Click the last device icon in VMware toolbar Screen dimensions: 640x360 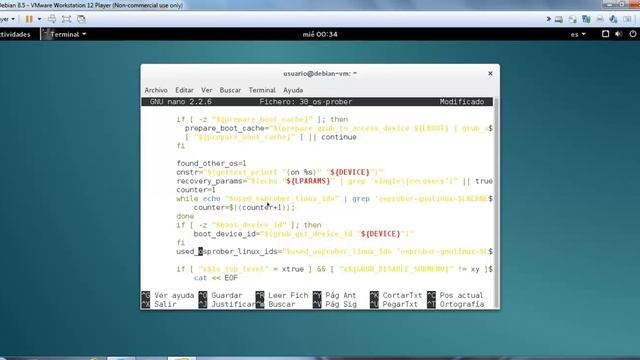(627, 19)
